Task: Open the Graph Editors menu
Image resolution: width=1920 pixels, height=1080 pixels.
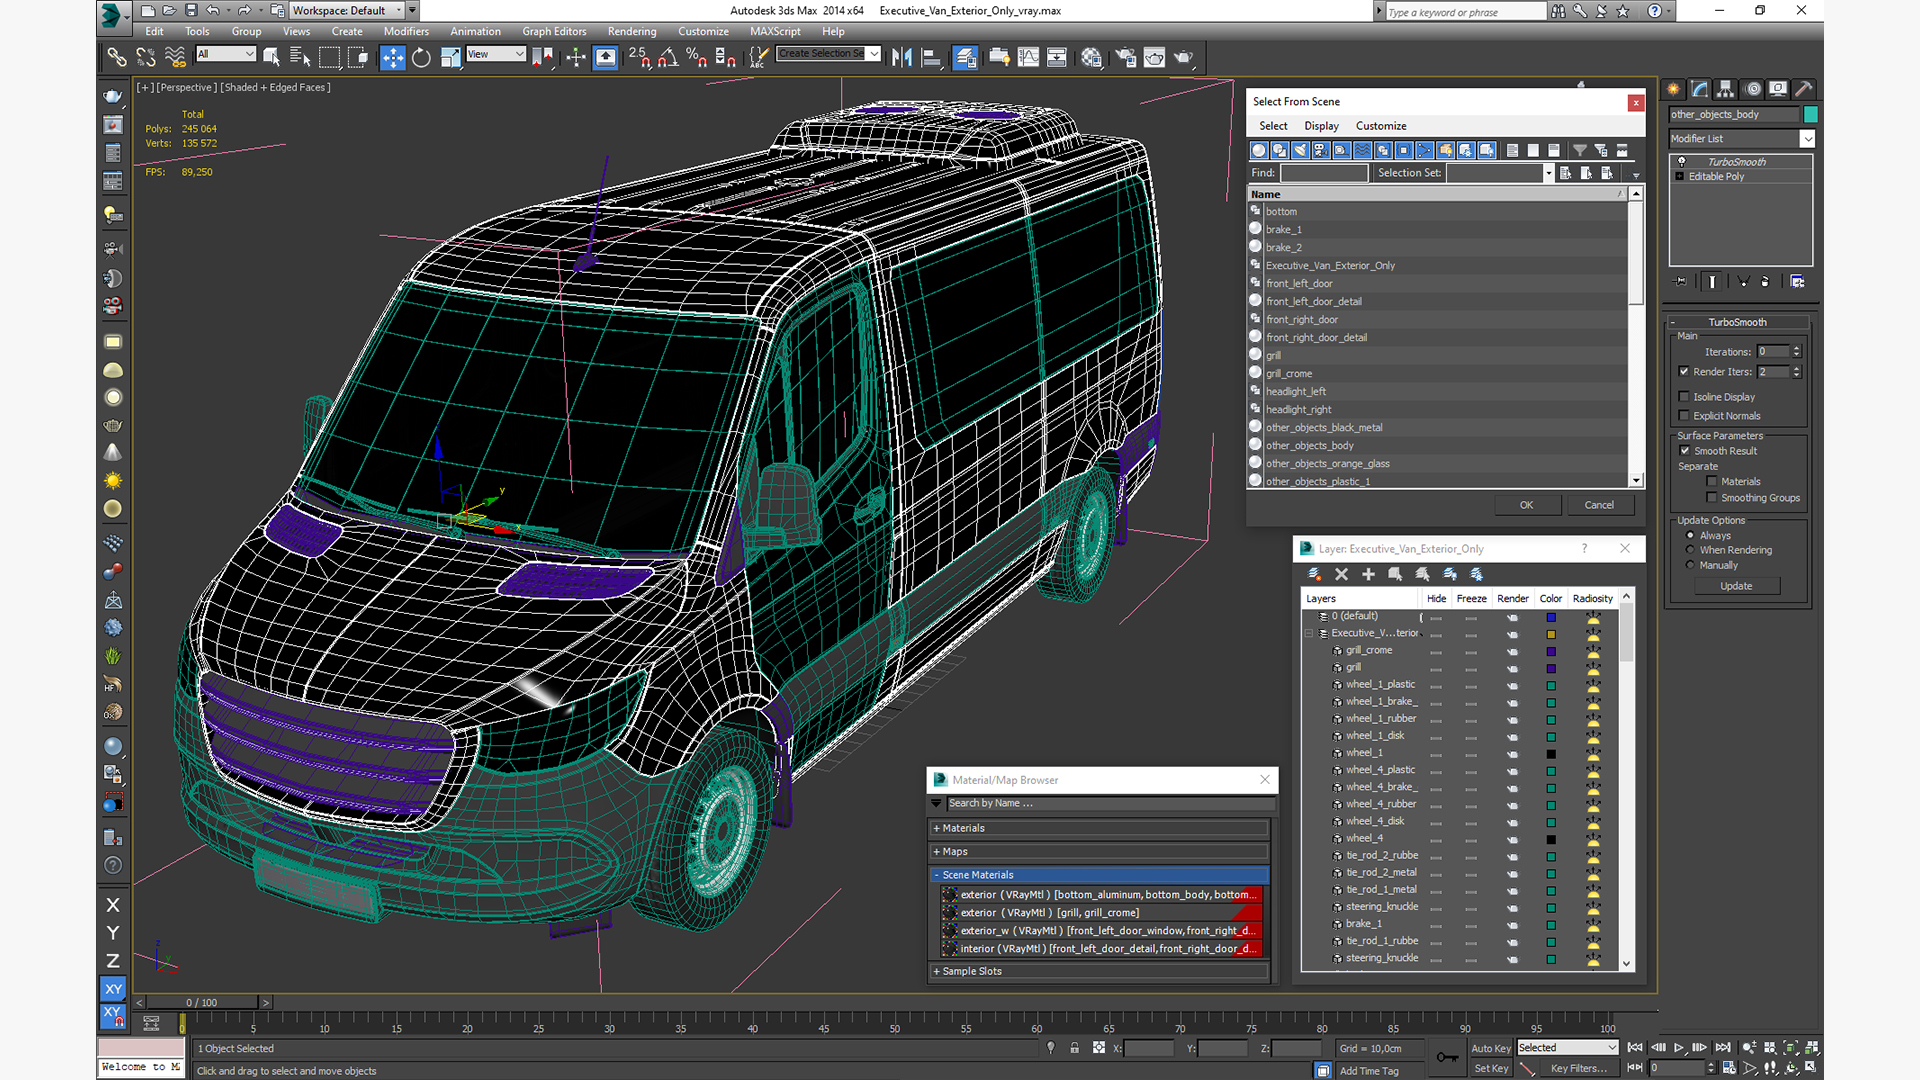Action: pos(554,31)
